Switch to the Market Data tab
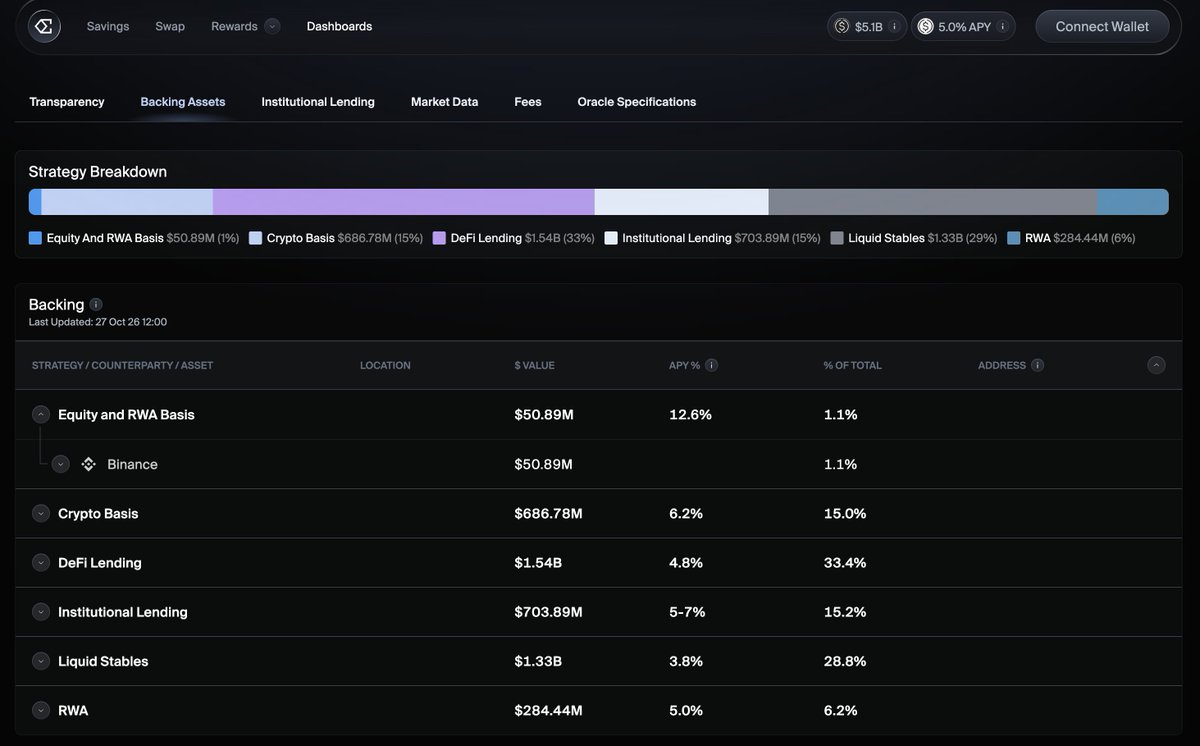This screenshot has height=746, width=1200. click(x=444, y=102)
